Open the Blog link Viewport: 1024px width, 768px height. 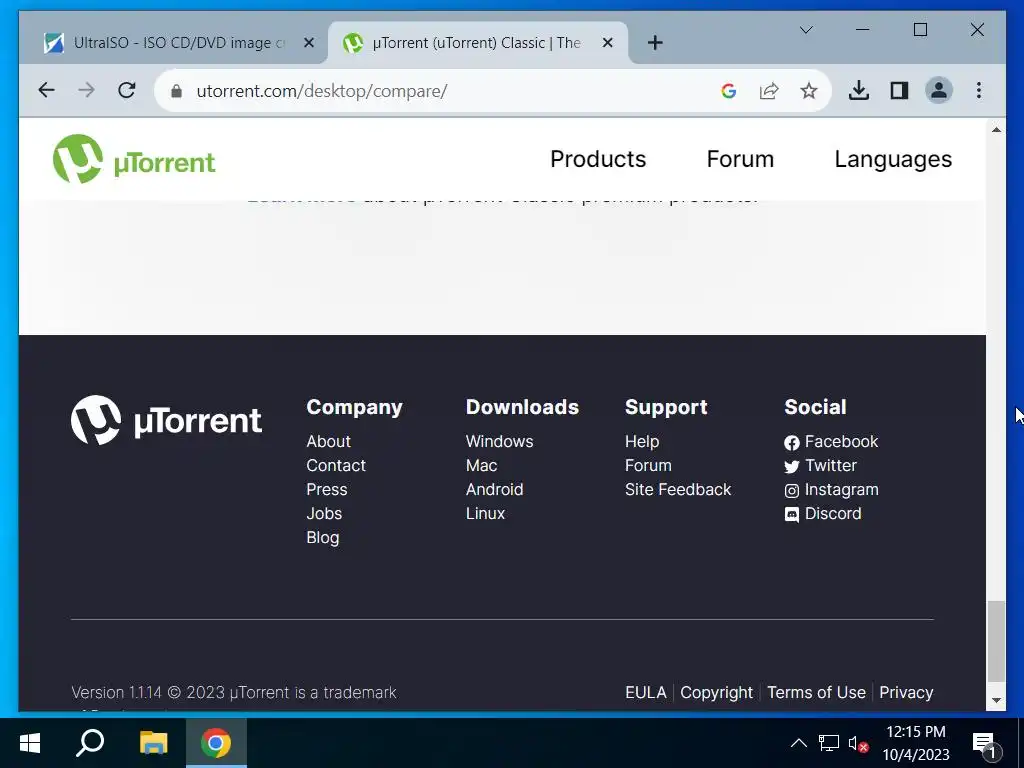coord(323,538)
